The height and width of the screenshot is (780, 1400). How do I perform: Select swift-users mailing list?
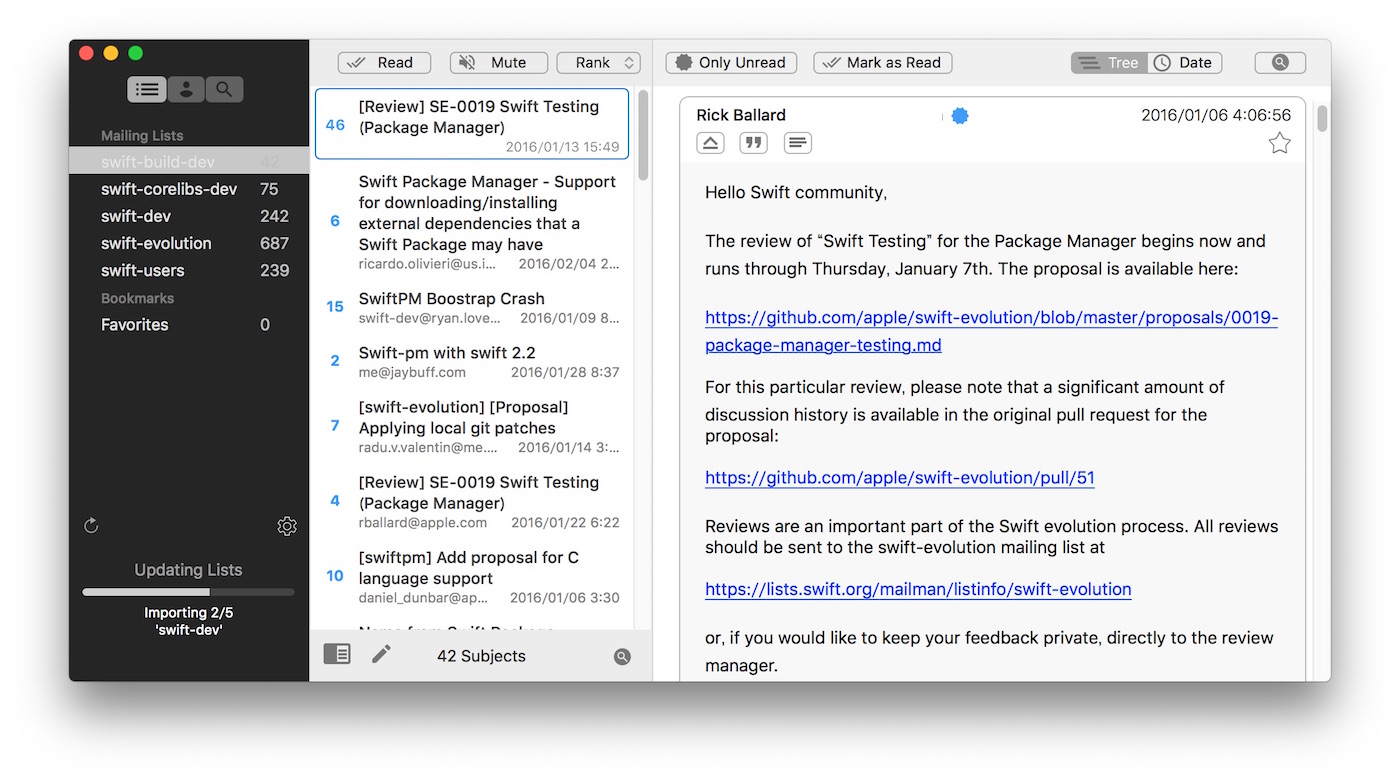pos(189,270)
